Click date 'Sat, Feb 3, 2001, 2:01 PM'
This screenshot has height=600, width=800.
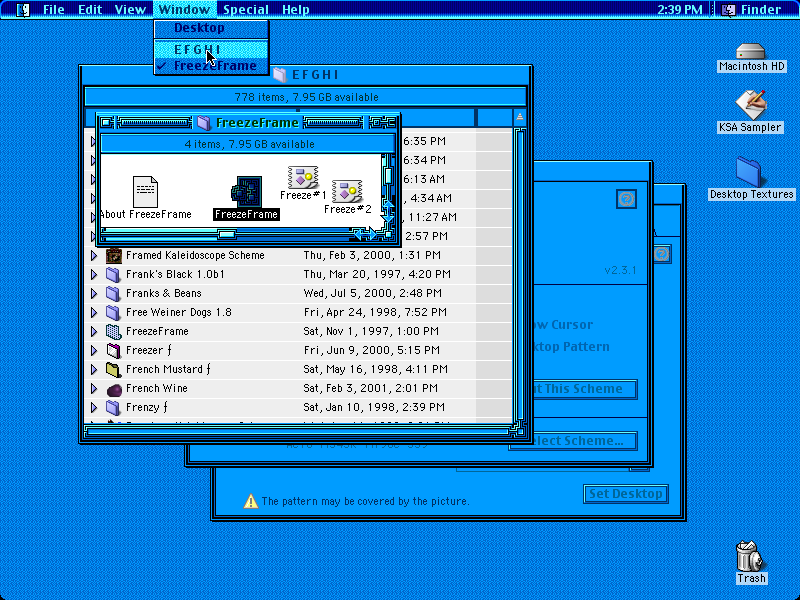pos(371,389)
